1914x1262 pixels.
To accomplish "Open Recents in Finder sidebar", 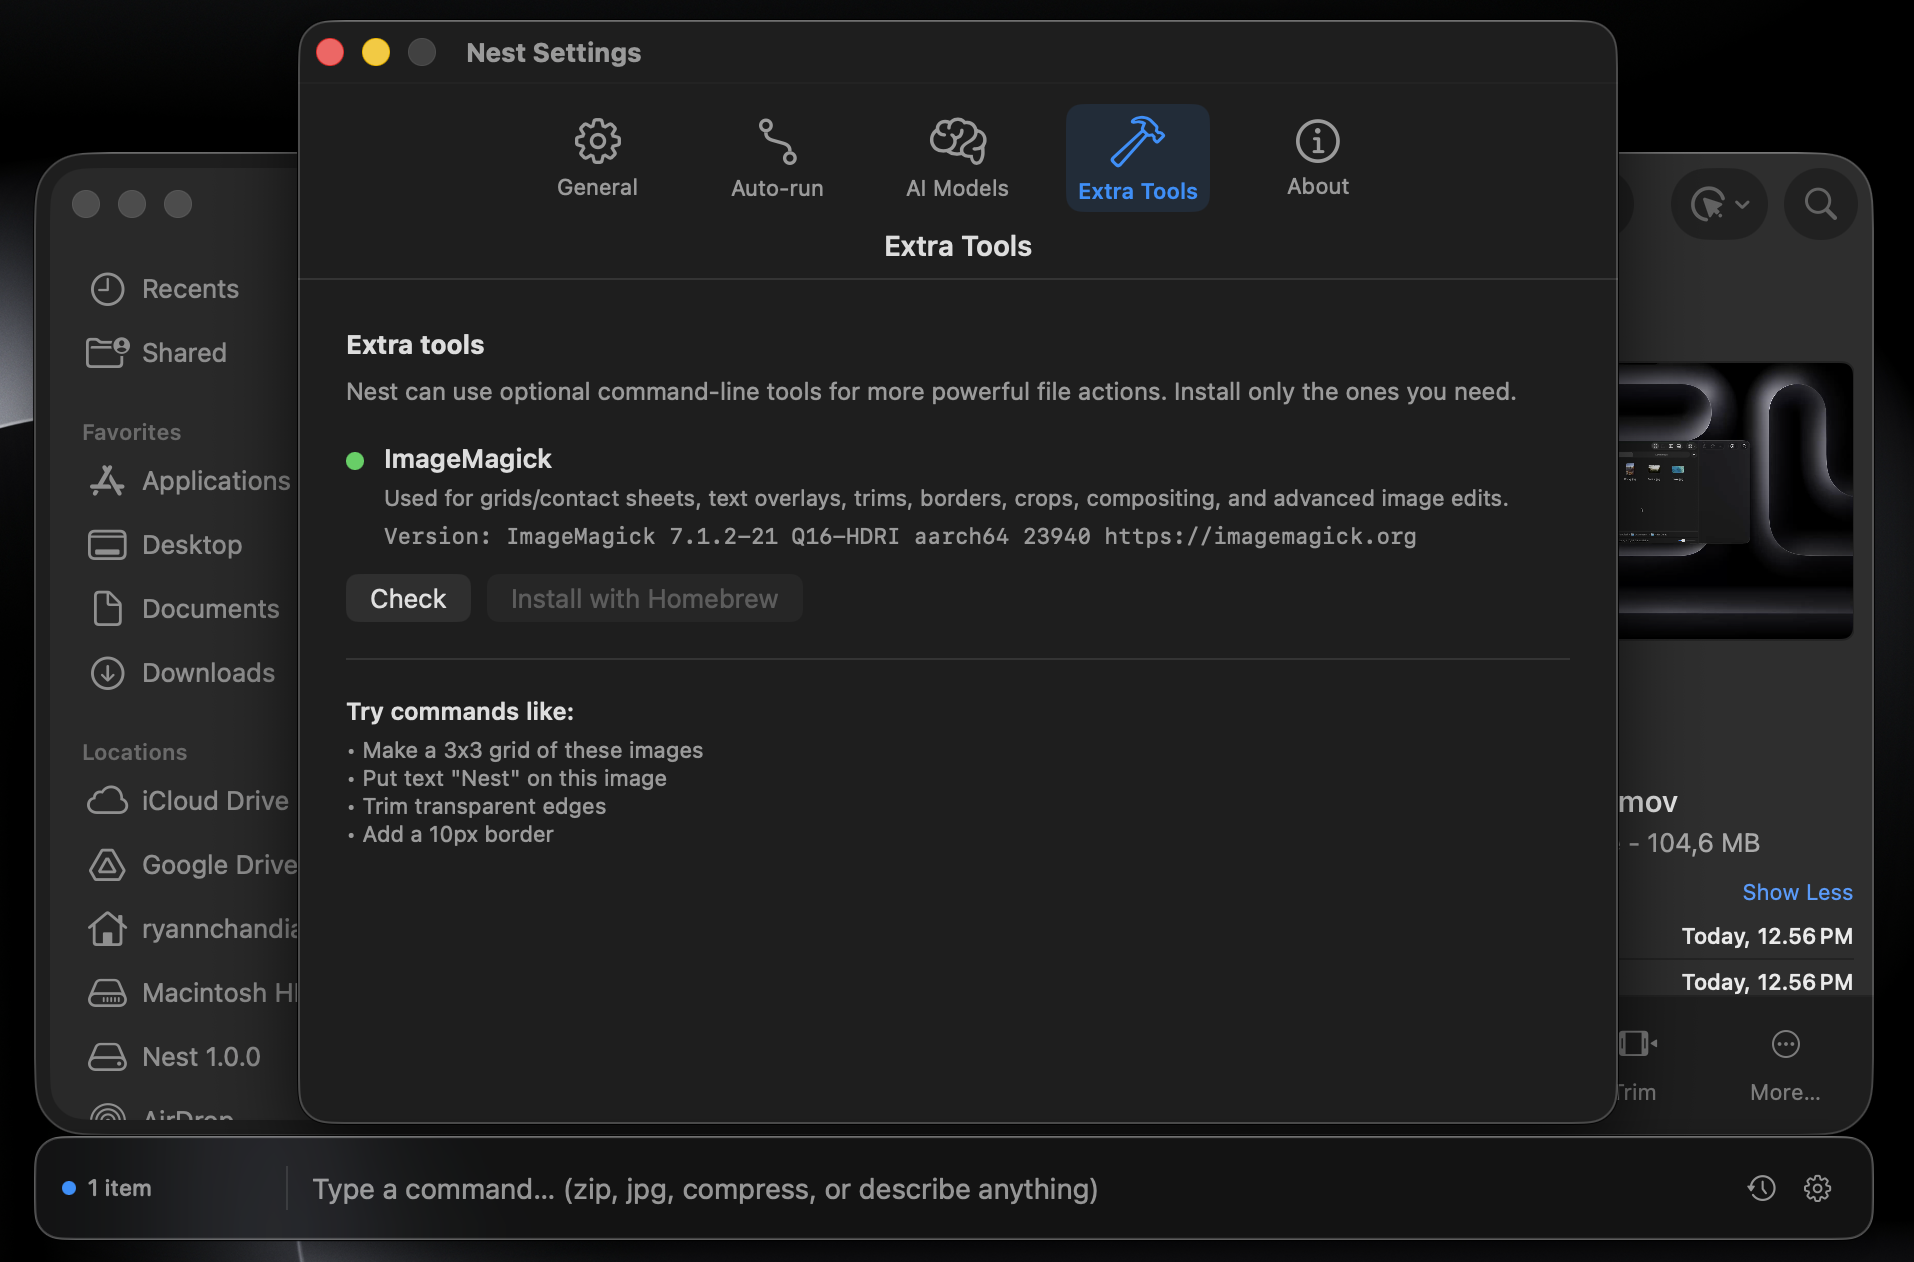I will [190, 289].
